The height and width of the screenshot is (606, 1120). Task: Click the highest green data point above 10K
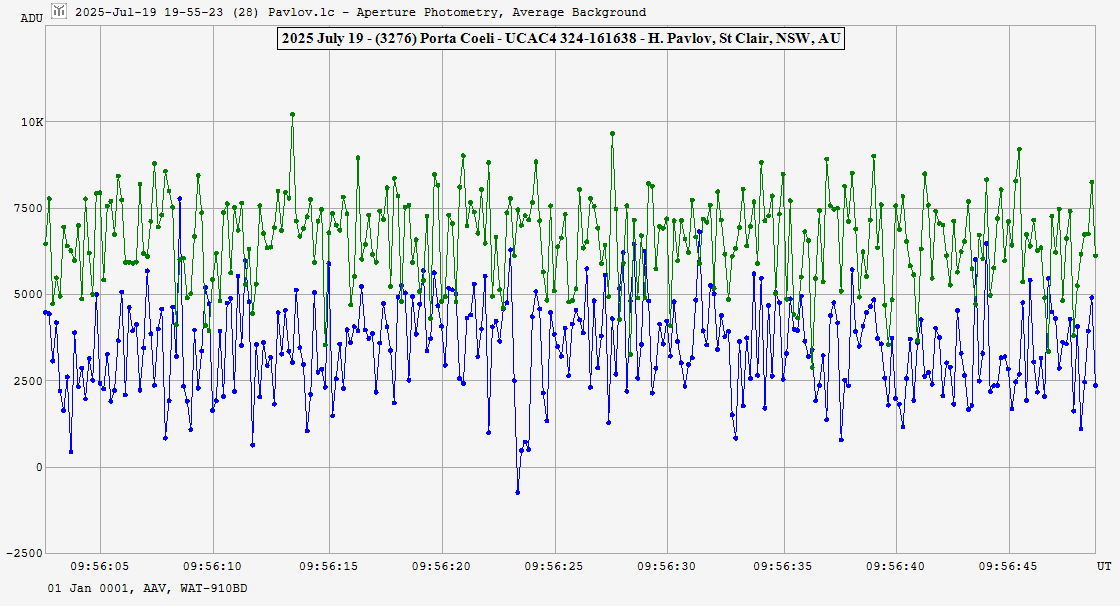tap(292, 114)
